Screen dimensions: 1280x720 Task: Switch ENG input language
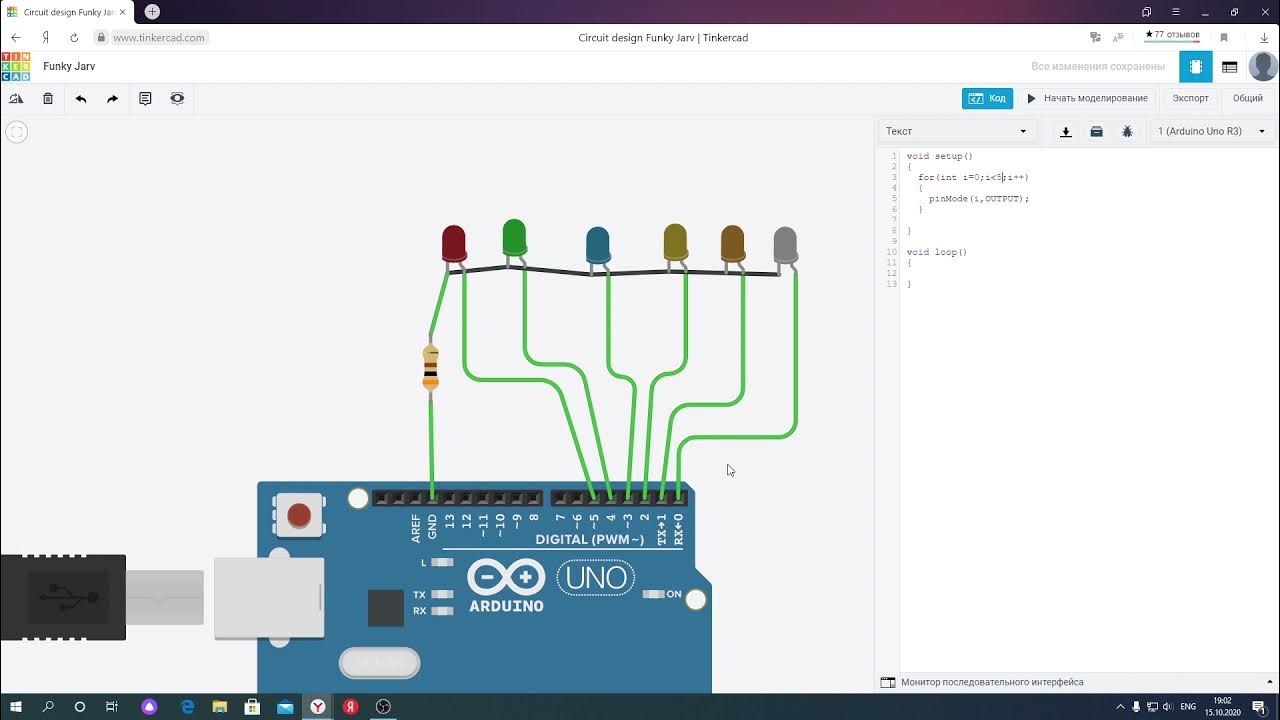1188,706
